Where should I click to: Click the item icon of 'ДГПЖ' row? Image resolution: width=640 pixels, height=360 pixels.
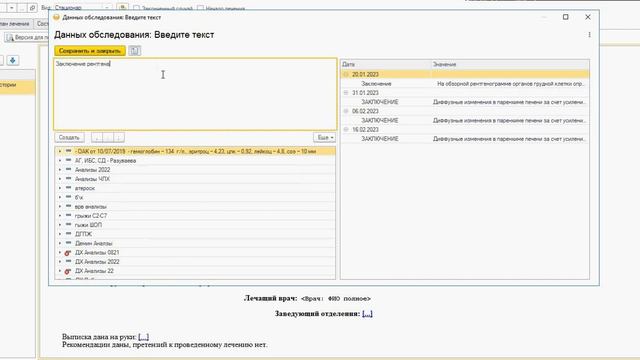[68, 234]
